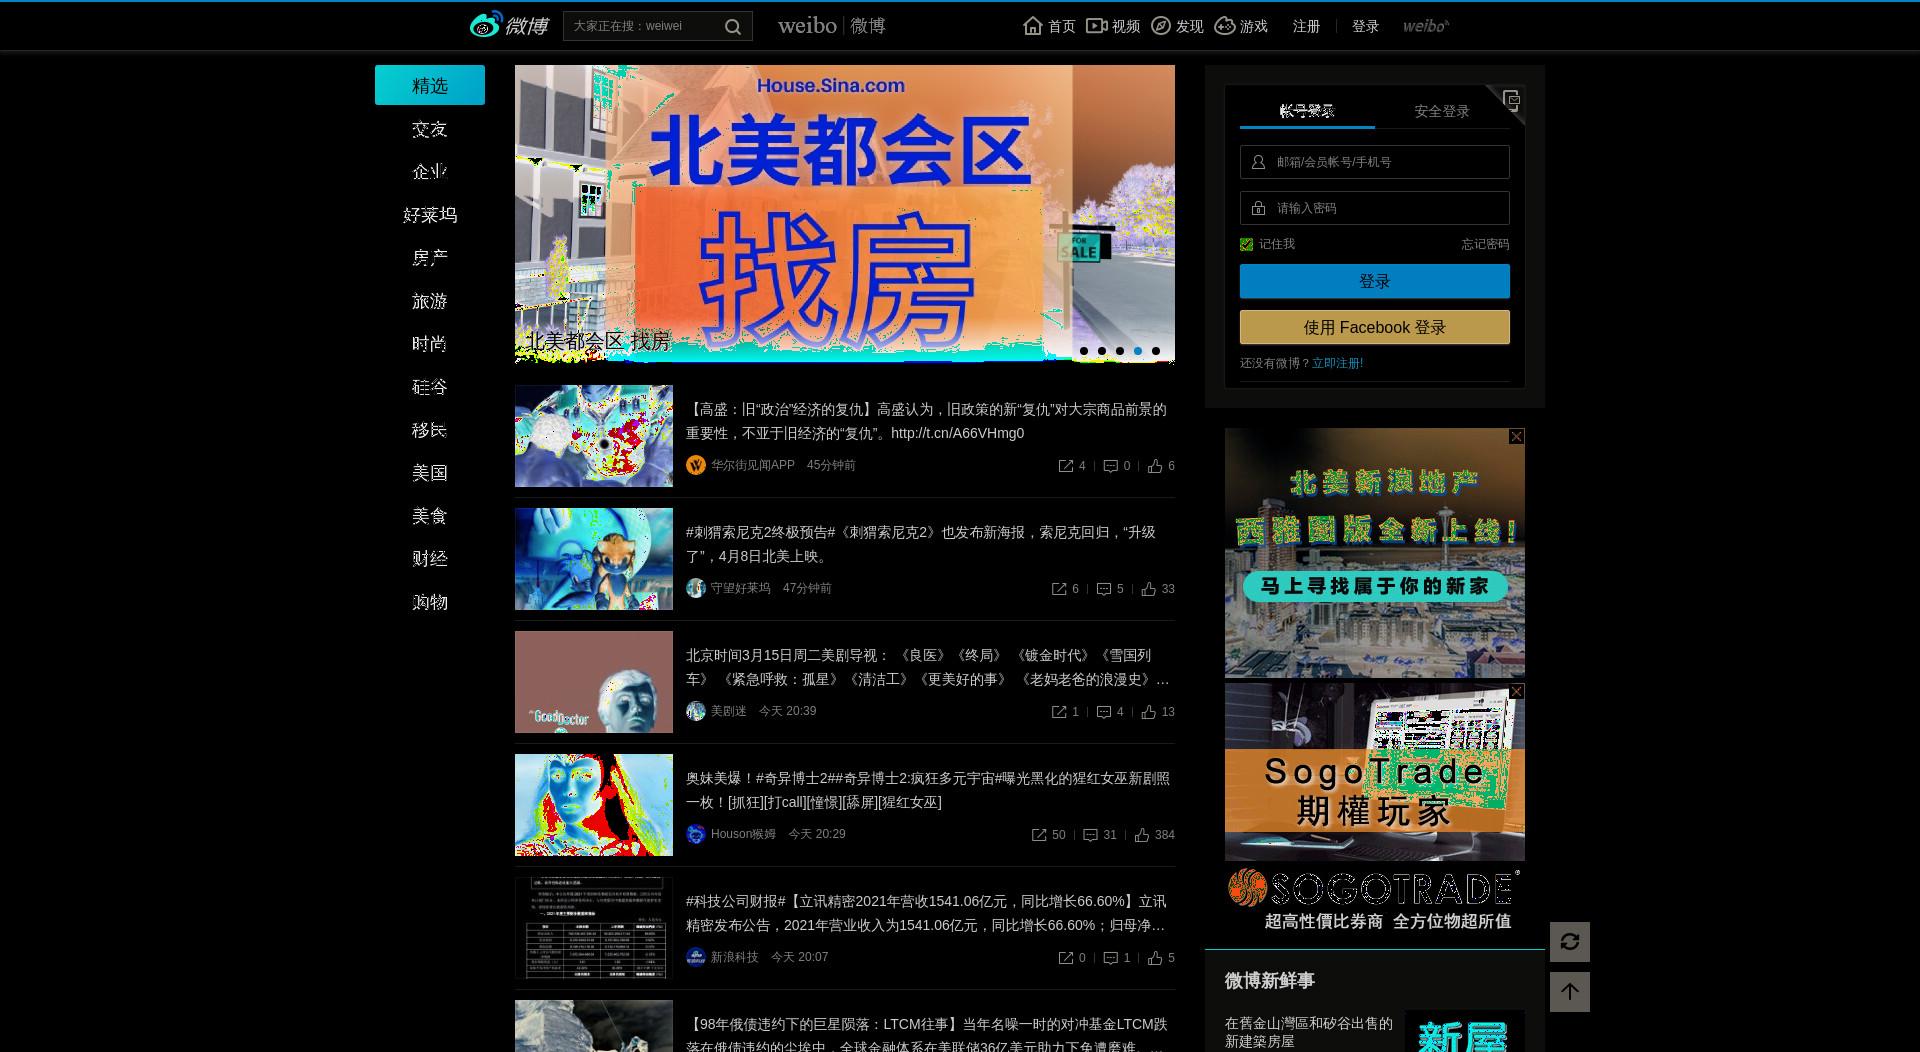The height and width of the screenshot is (1052, 1920).
Task: Open 华尔街见闻APP author avatar
Action: pos(696,465)
